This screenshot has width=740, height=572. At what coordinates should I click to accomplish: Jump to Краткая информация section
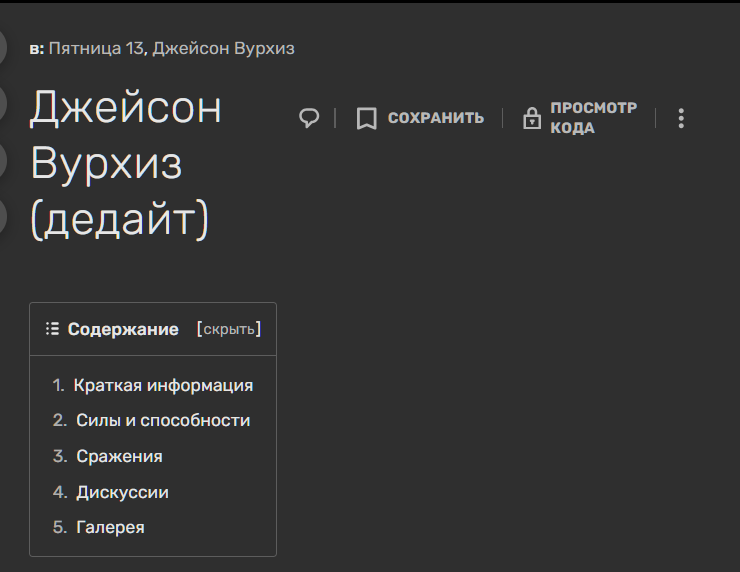(163, 386)
